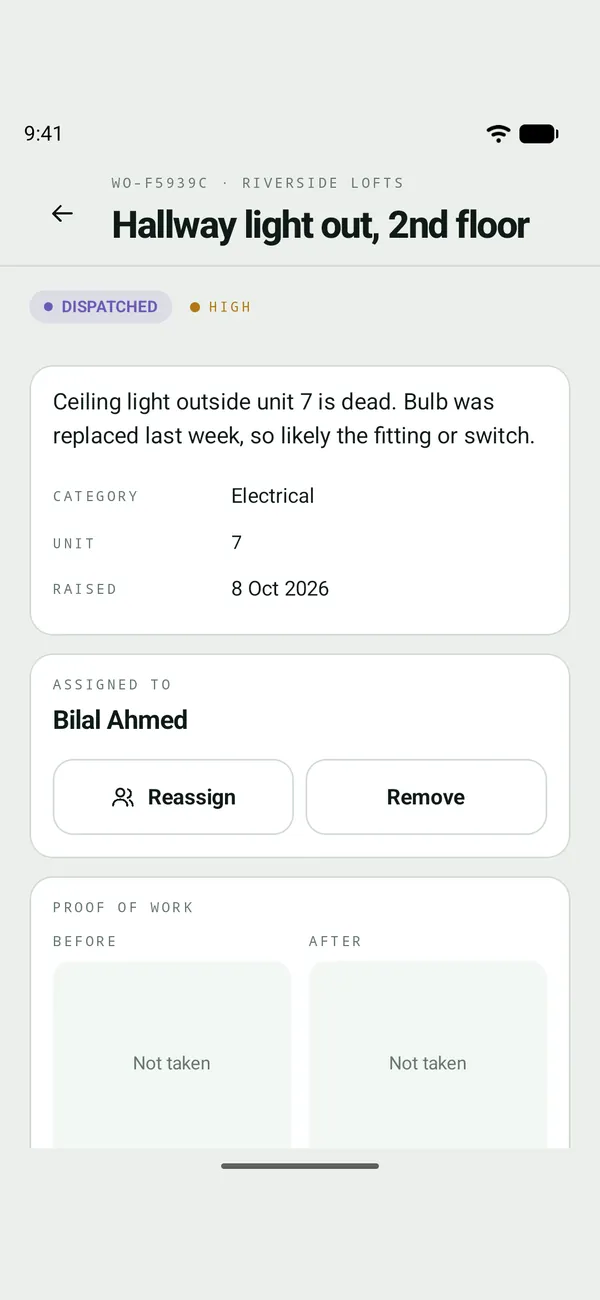
Task: Click the people icon on Reassign
Action: (123, 797)
